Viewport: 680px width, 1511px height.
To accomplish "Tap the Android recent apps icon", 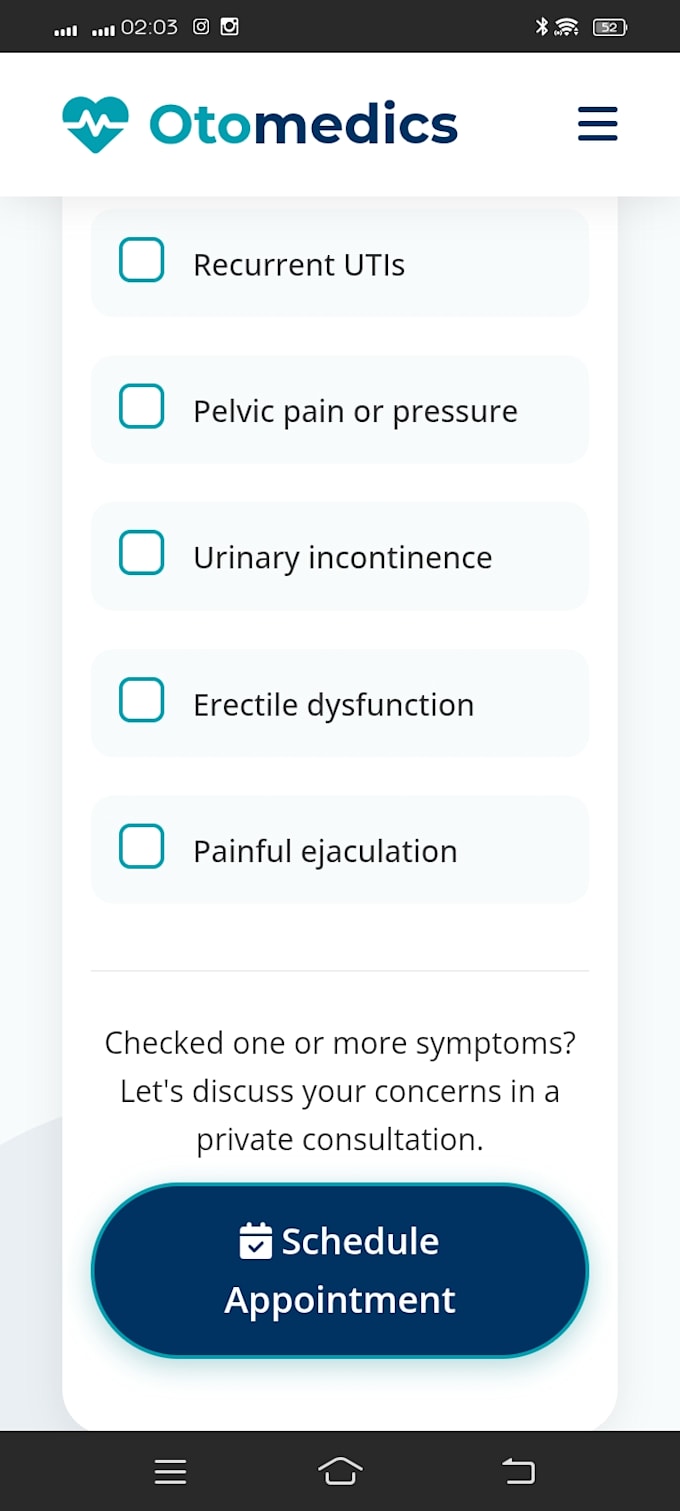I will (x=171, y=1471).
